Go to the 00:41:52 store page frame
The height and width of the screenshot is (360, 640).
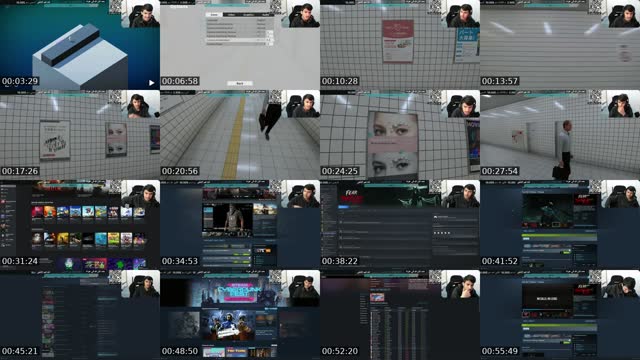560,225
